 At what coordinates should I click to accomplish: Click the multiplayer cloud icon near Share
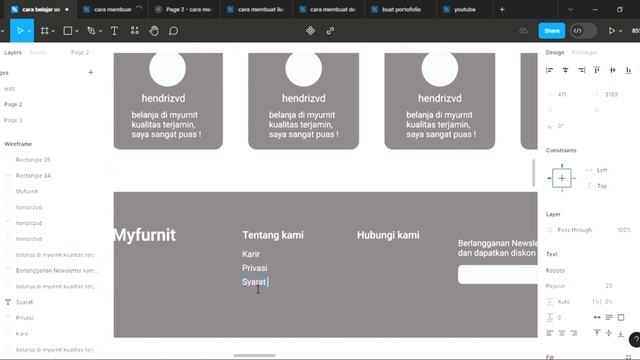point(523,31)
